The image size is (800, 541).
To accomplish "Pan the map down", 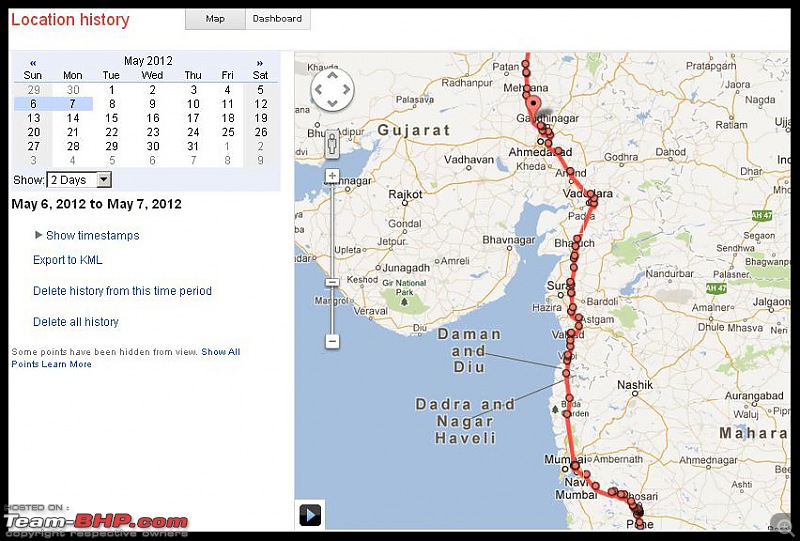I will (x=332, y=104).
